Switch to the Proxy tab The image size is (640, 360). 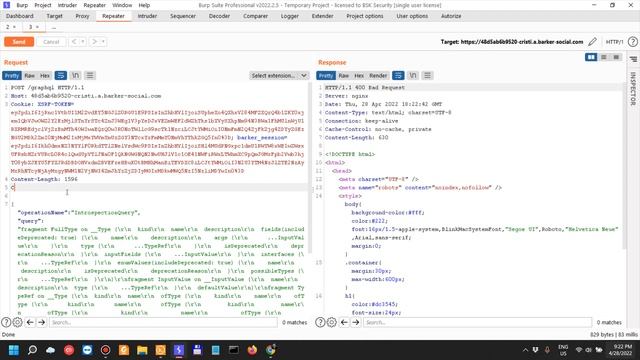[x=82, y=16]
